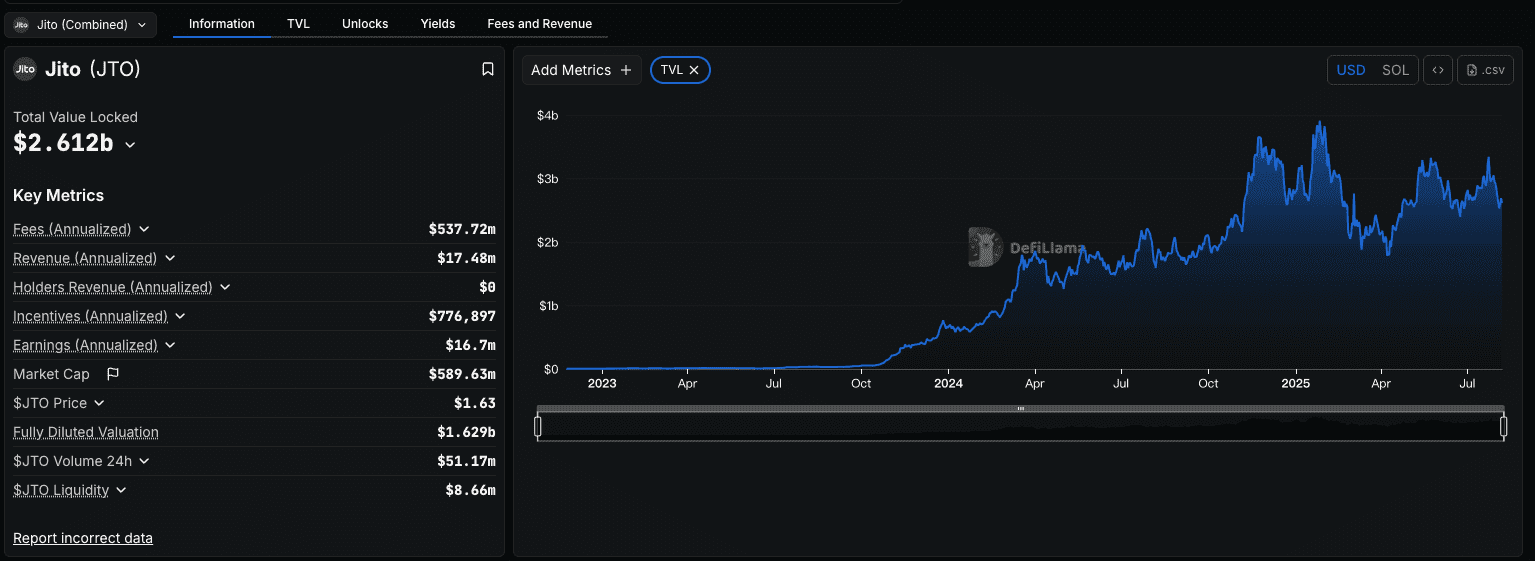Image resolution: width=1535 pixels, height=561 pixels.
Task: Open the embed chart code icon
Action: [x=1438, y=70]
